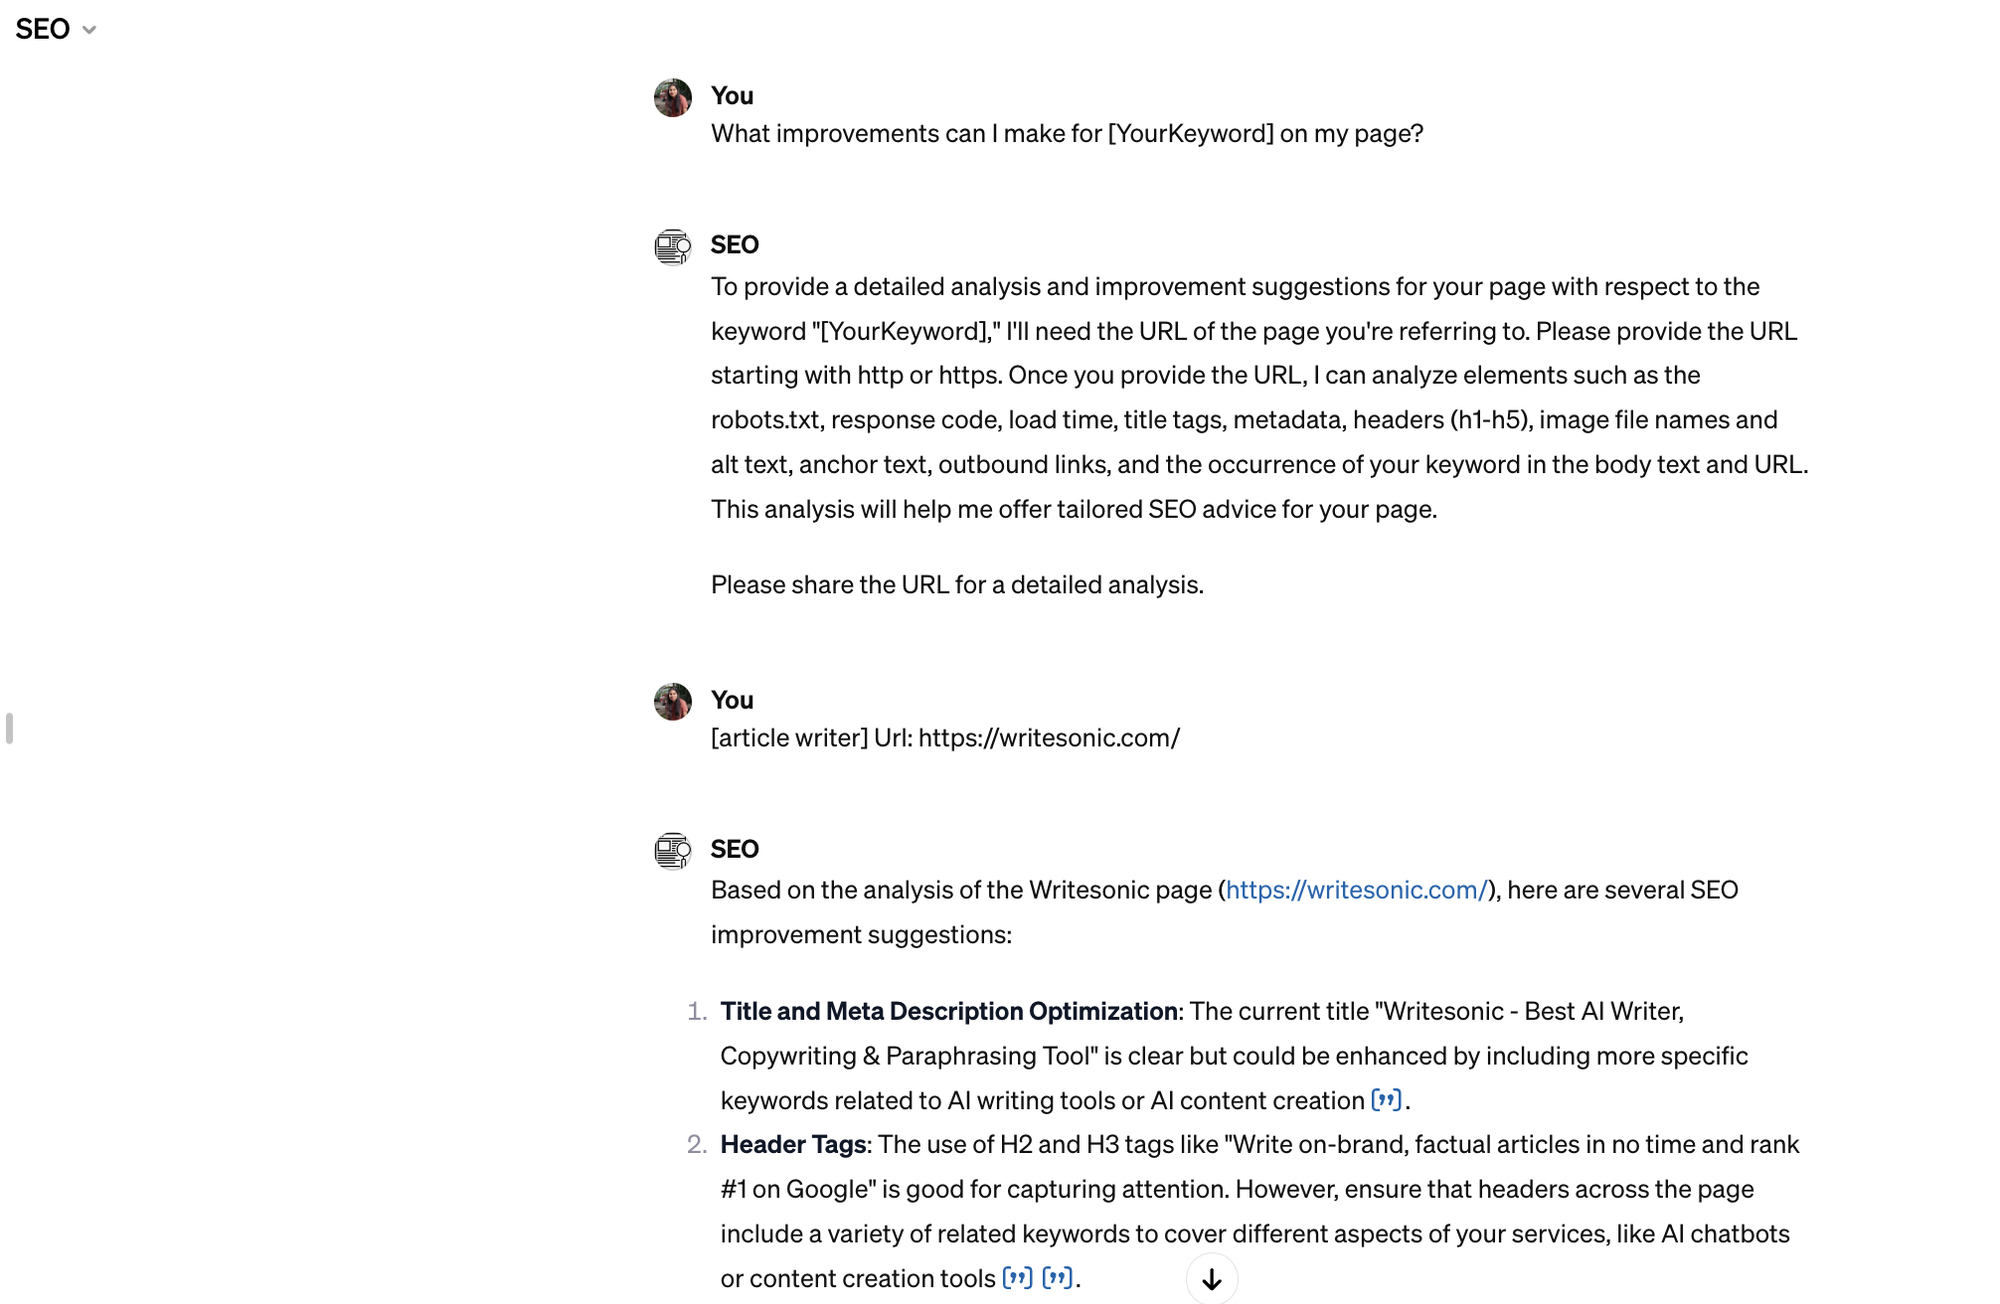Click the user avatar on the first message

tap(672, 98)
